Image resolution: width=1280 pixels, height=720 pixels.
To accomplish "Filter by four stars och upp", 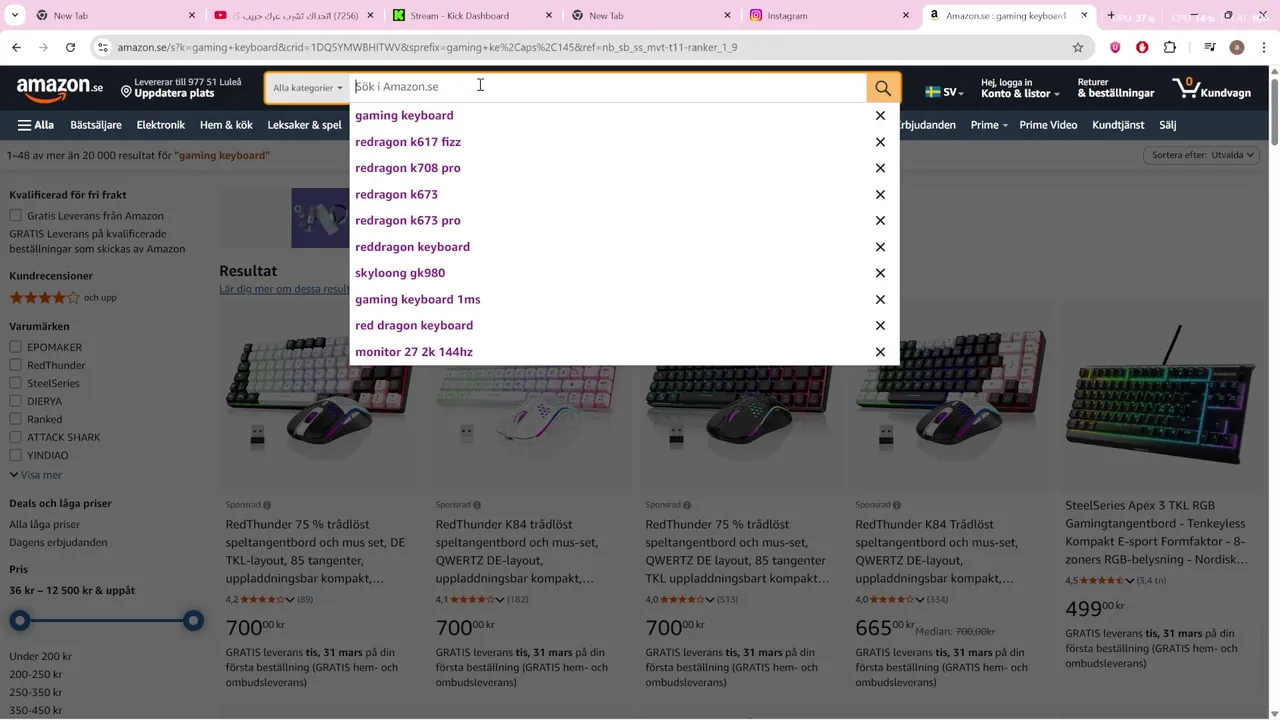I will pyautogui.click(x=63, y=297).
